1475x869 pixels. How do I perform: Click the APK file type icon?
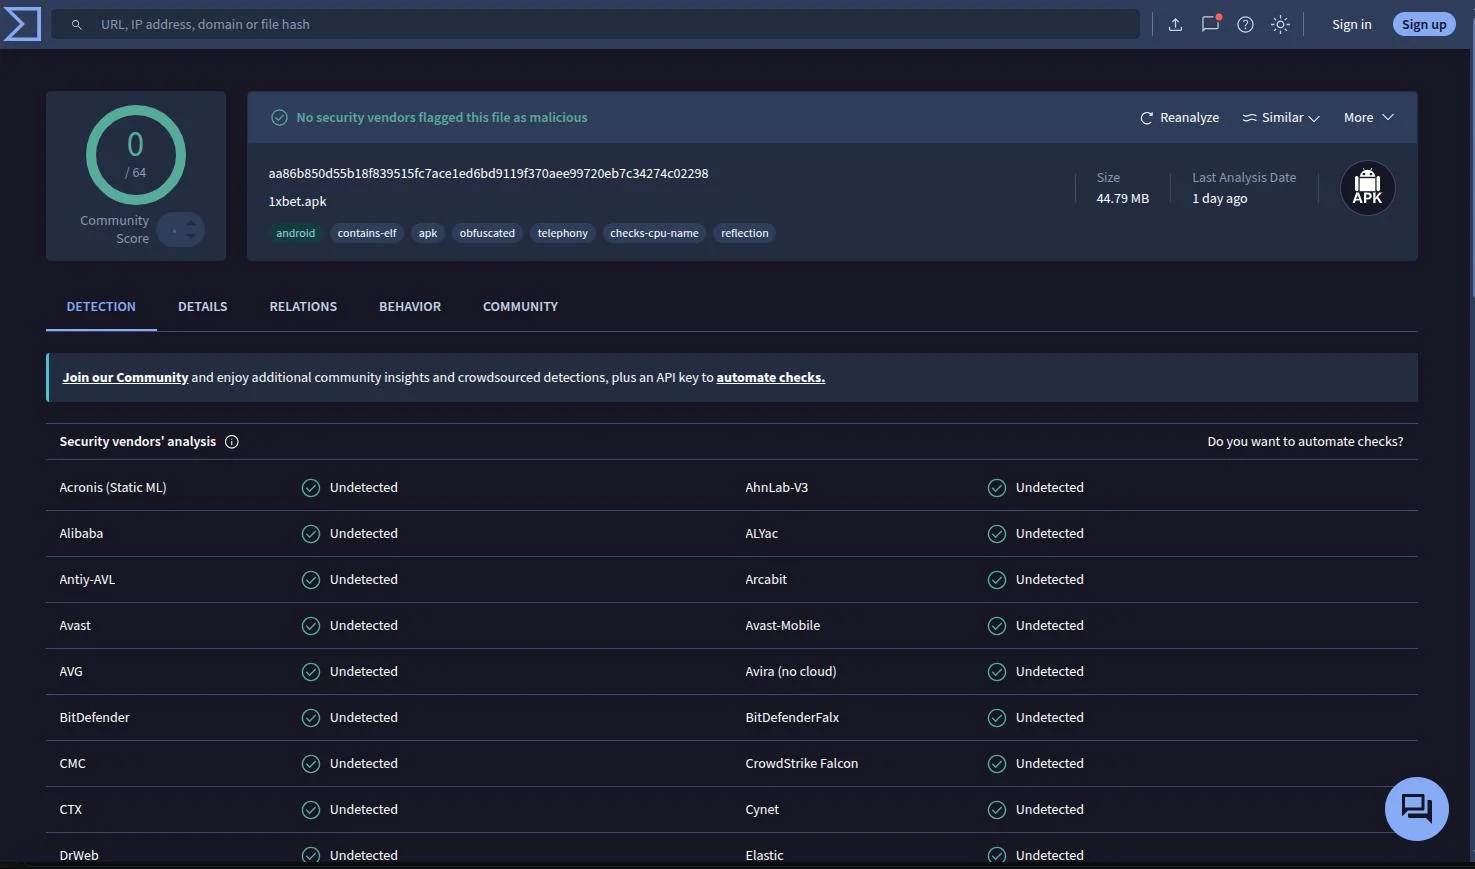1367,188
